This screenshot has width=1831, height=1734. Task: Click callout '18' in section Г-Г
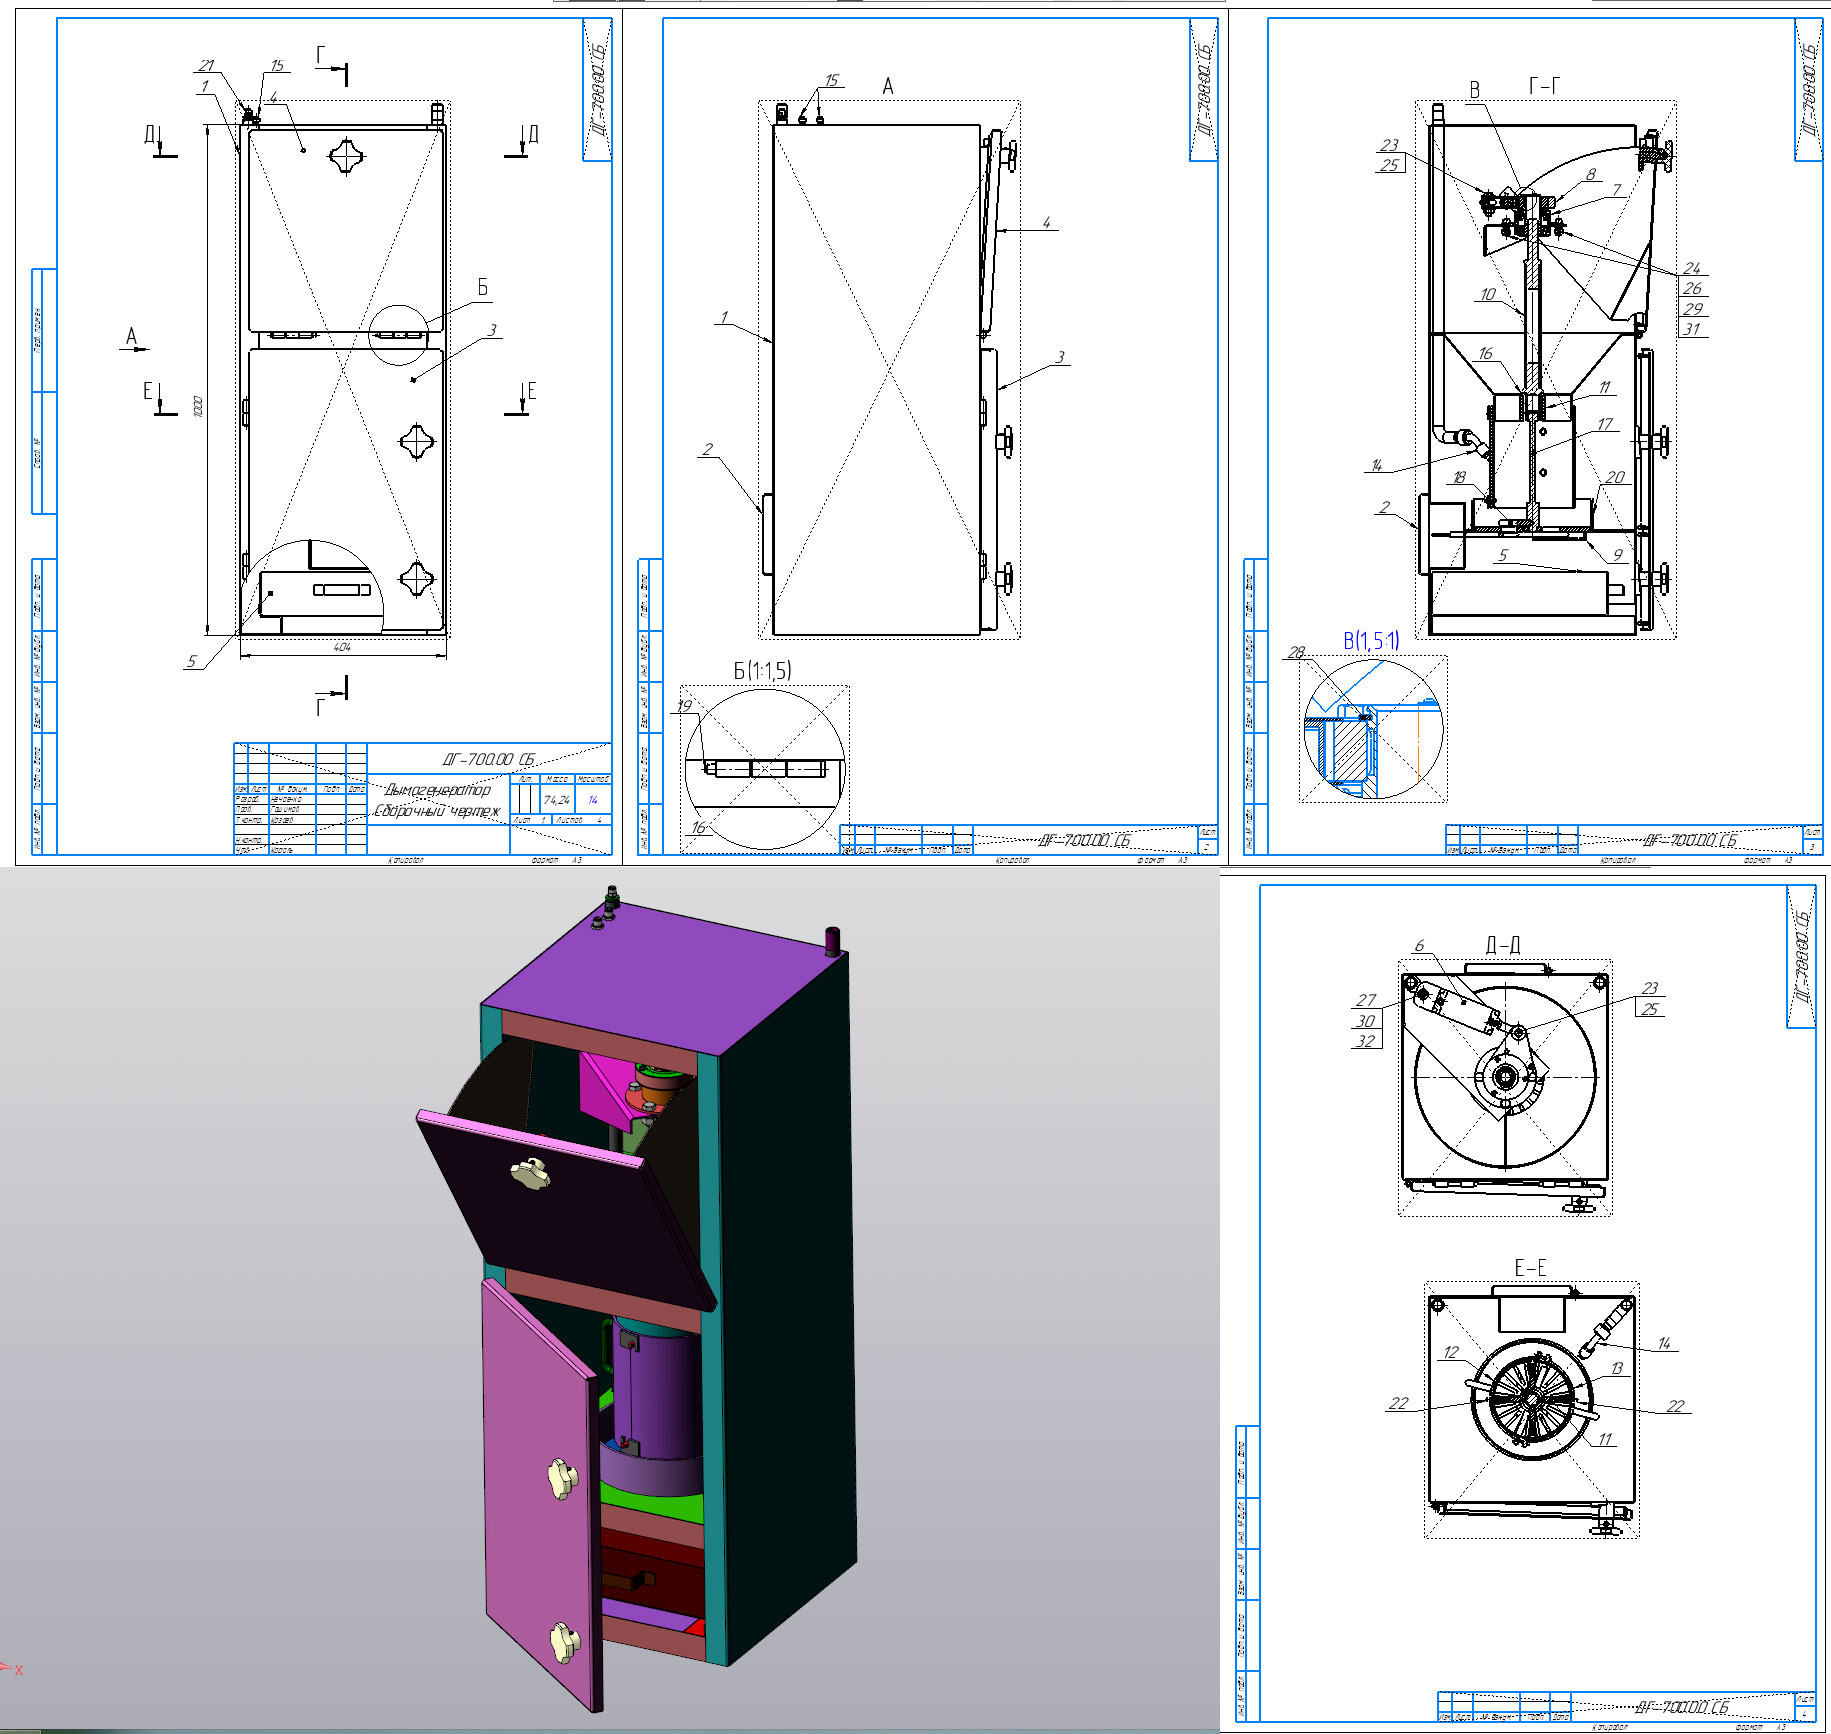point(1459,477)
